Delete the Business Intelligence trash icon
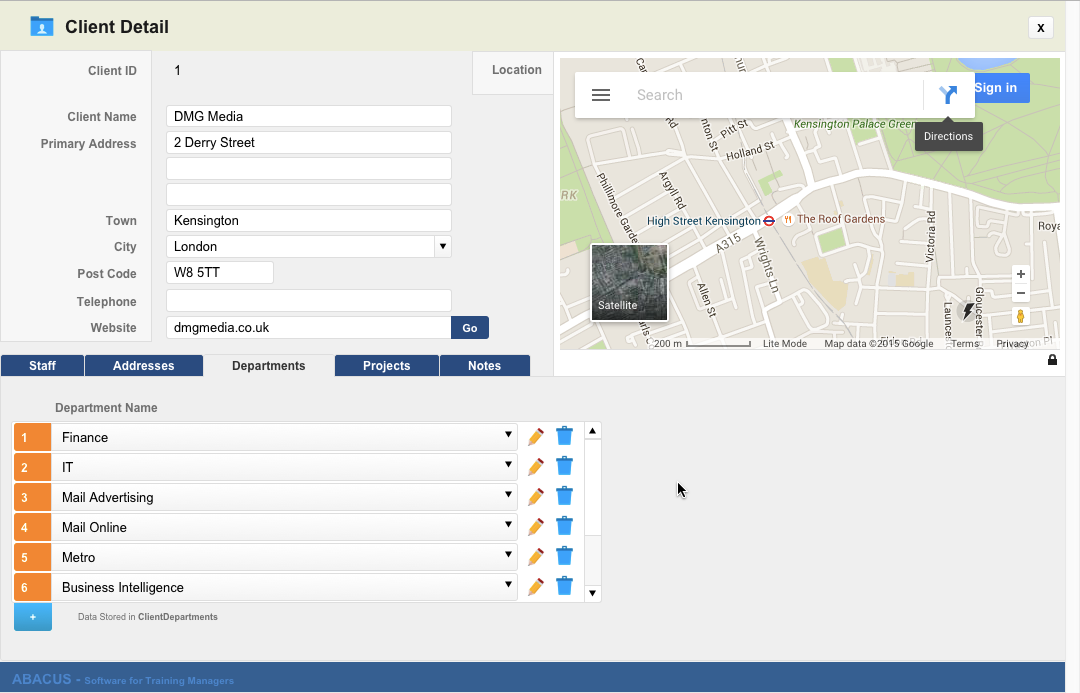1080x693 pixels. coord(564,586)
